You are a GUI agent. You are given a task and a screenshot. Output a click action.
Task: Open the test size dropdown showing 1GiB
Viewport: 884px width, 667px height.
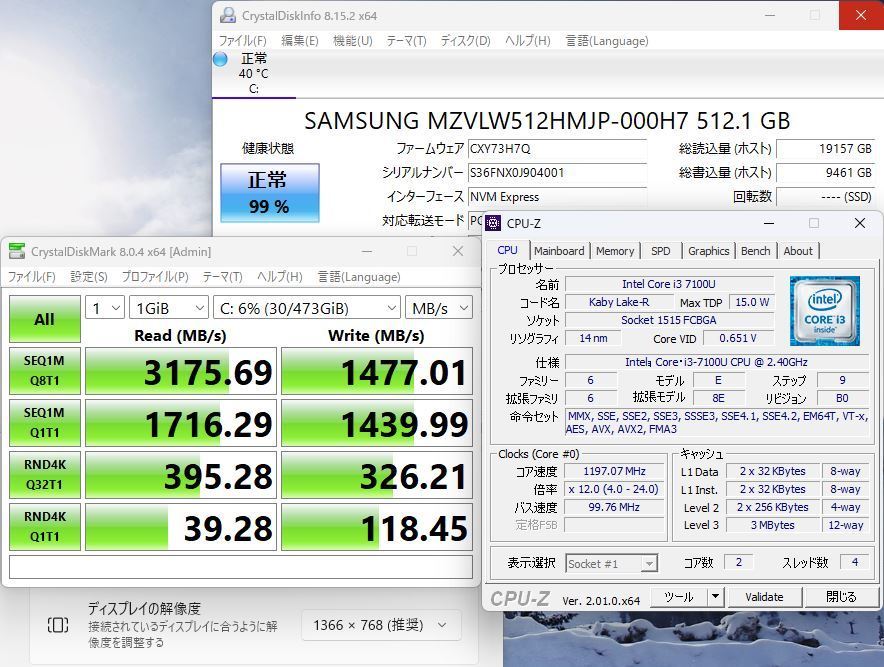click(169, 308)
